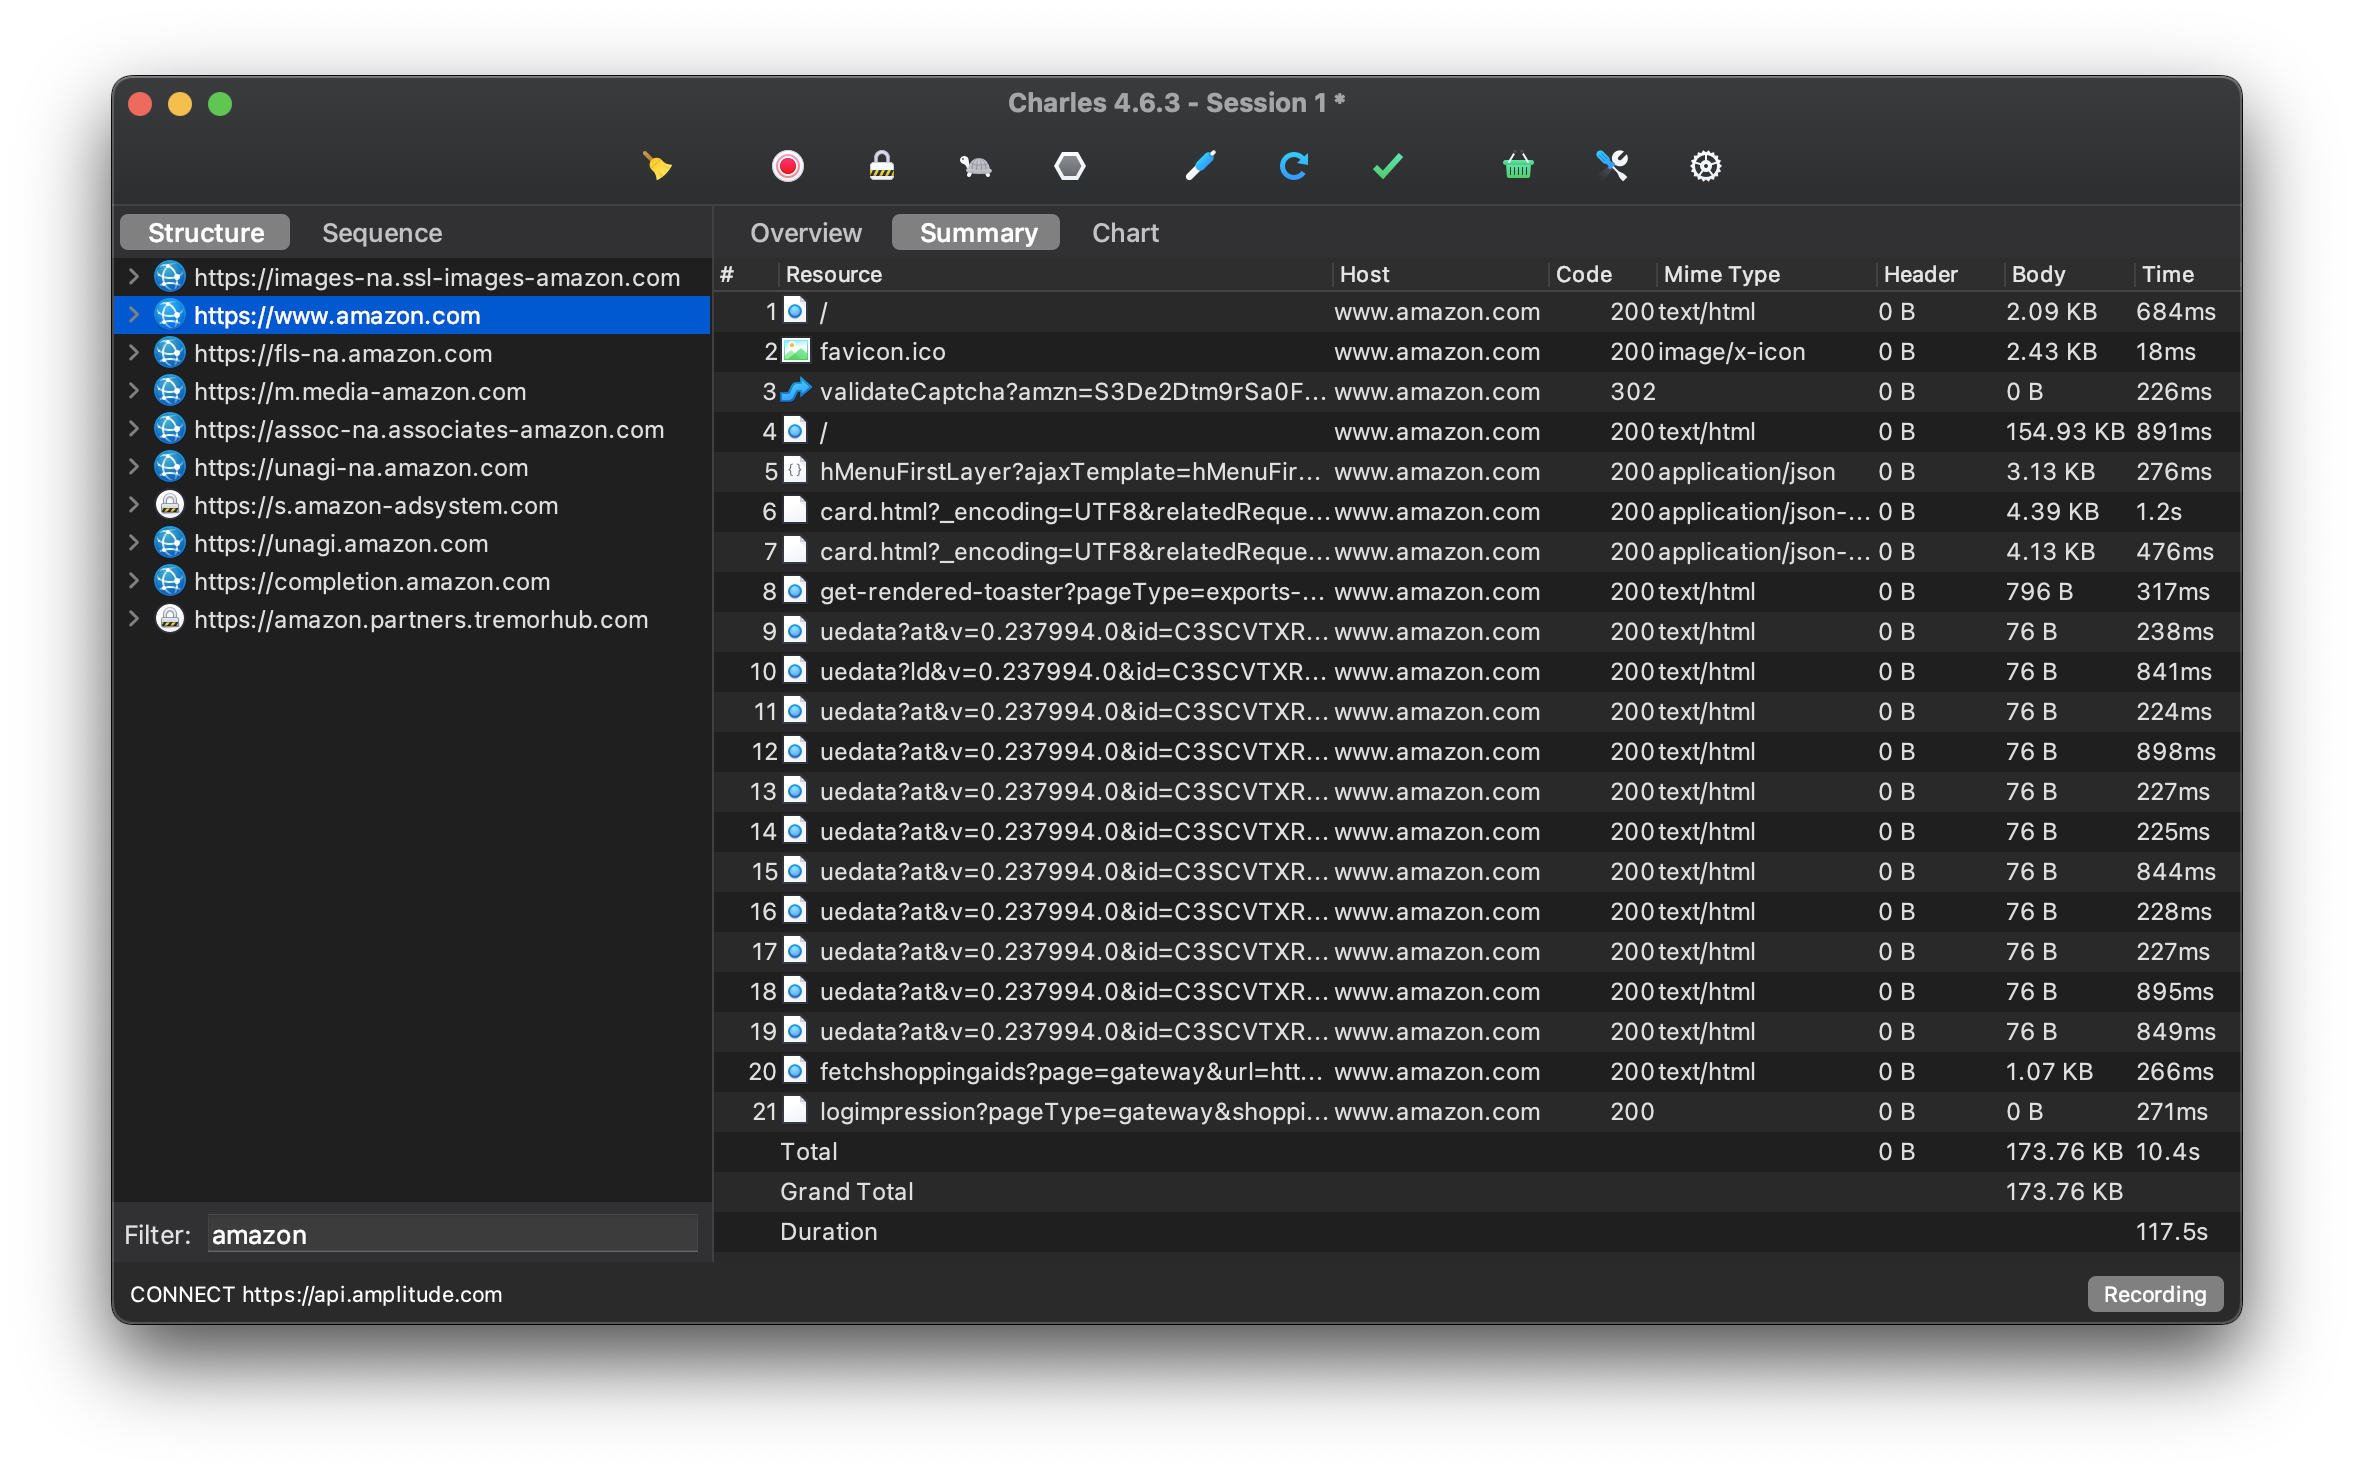The width and height of the screenshot is (2354, 1472).
Task: Click the rewind/refresh session icon
Action: 1294,164
